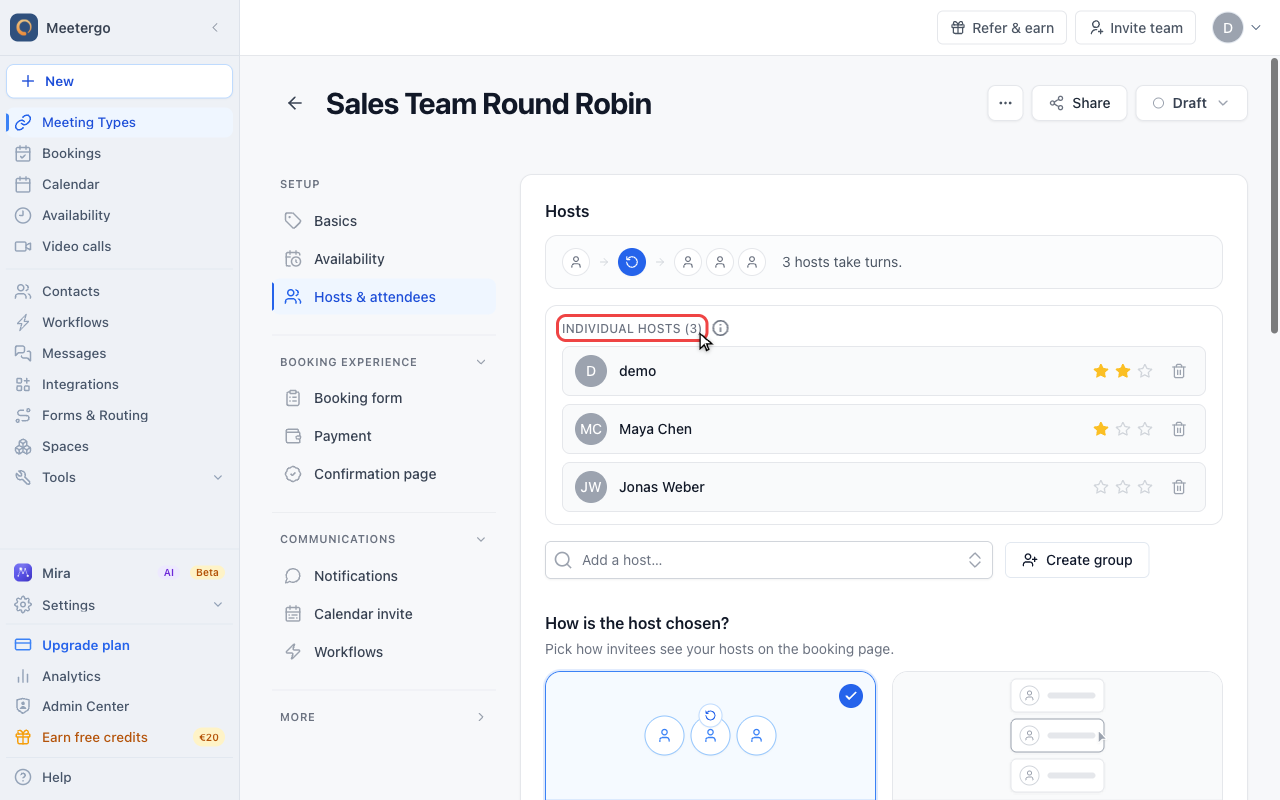Viewport: 1280px width, 800px height.
Task: Open Earn free credits link
Action: click(119, 737)
